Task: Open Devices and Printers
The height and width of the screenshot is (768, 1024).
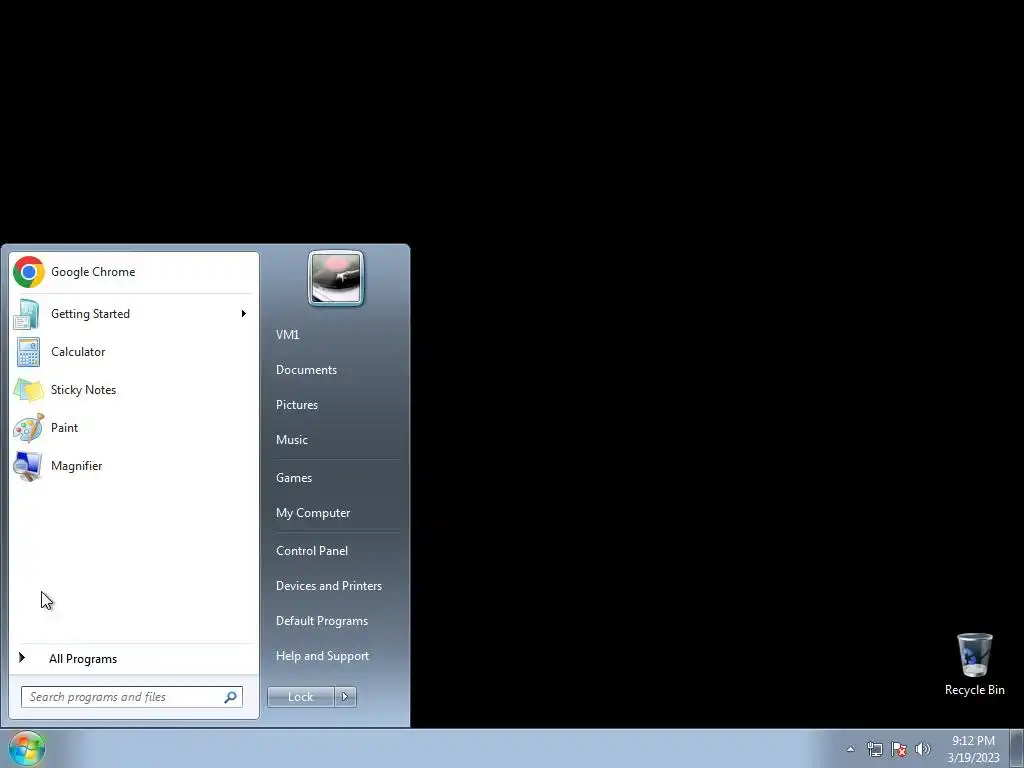Action: 329,586
